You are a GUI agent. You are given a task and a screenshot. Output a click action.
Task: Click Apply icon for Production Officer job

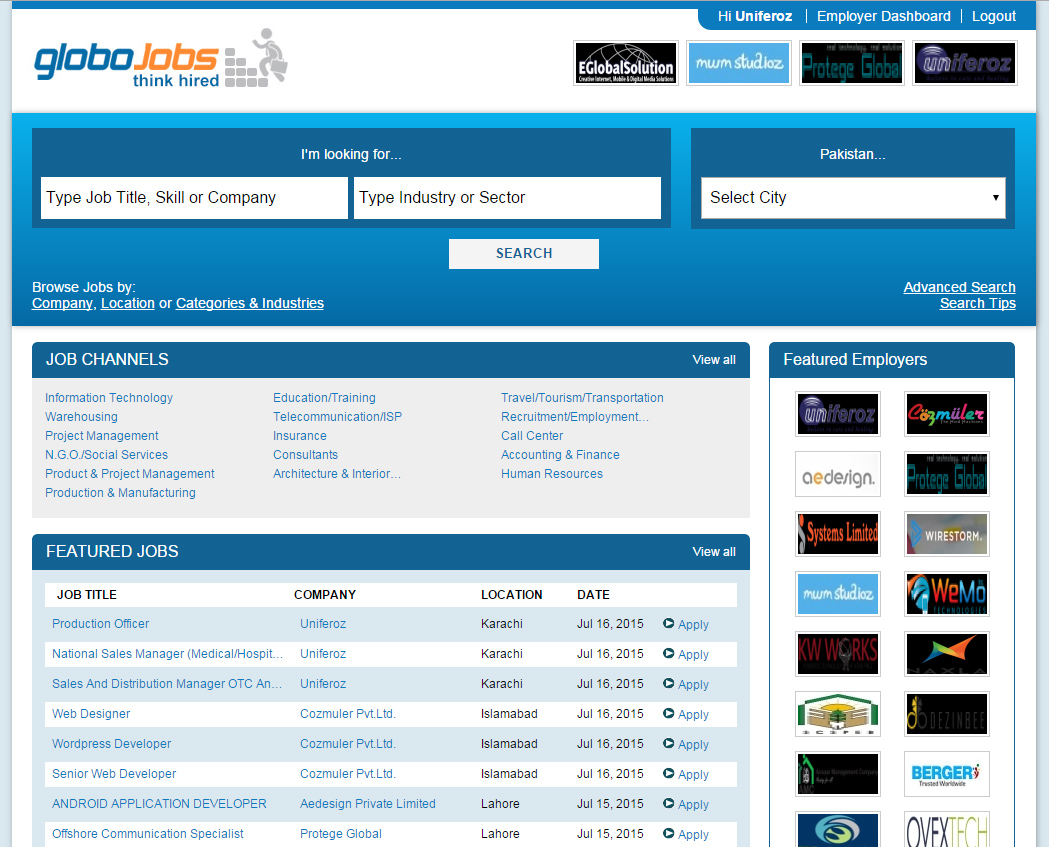click(669, 624)
